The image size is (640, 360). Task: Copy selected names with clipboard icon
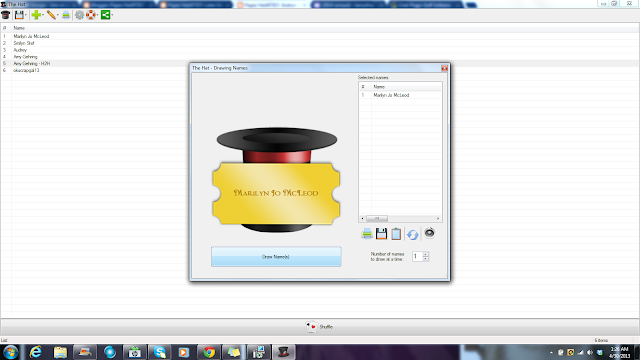pyautogui.click(x=396, y=234)
